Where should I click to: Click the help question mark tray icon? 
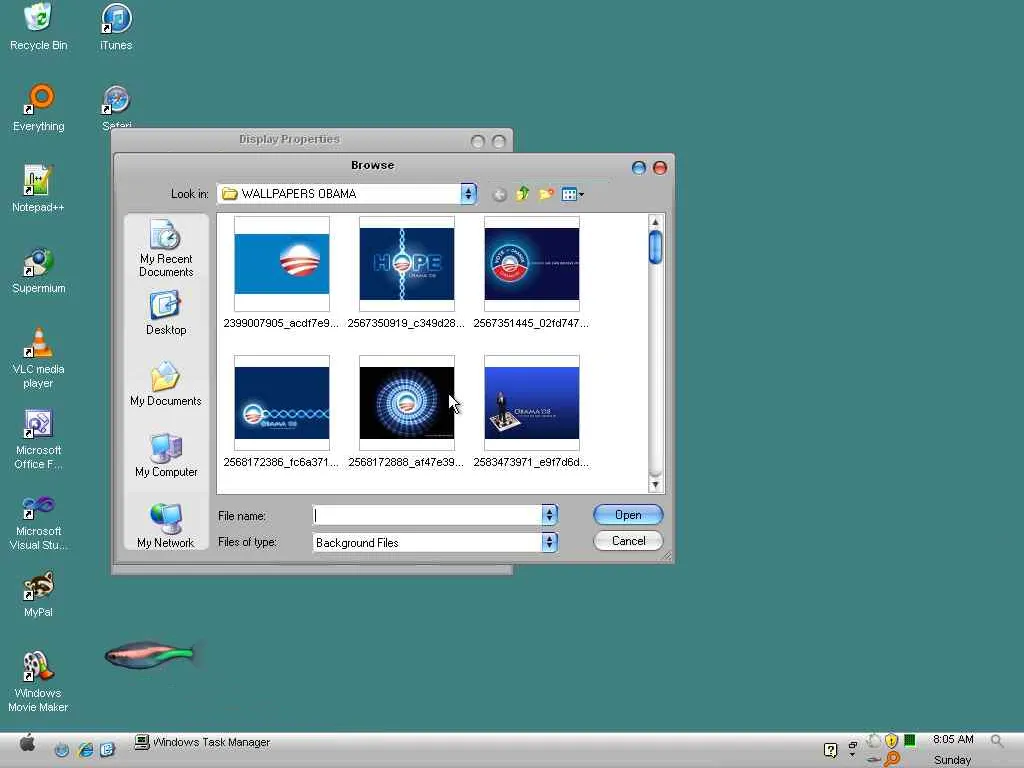pos(830,750)
